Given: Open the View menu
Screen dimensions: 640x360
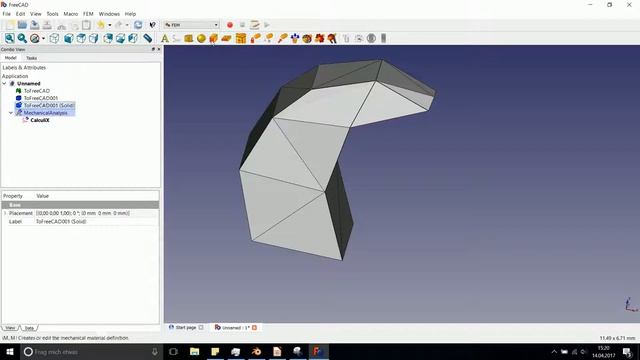Looking at the screenshot, I should (36, 14).
